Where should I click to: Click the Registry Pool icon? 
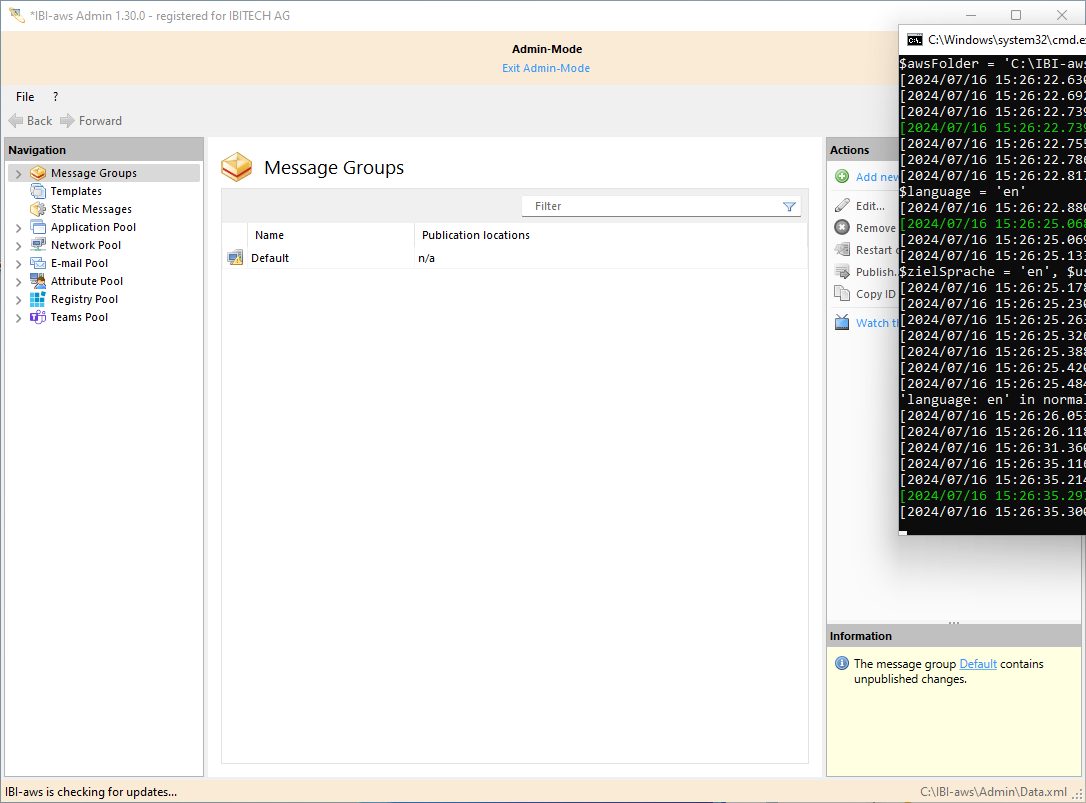click(x=38, y=299)
